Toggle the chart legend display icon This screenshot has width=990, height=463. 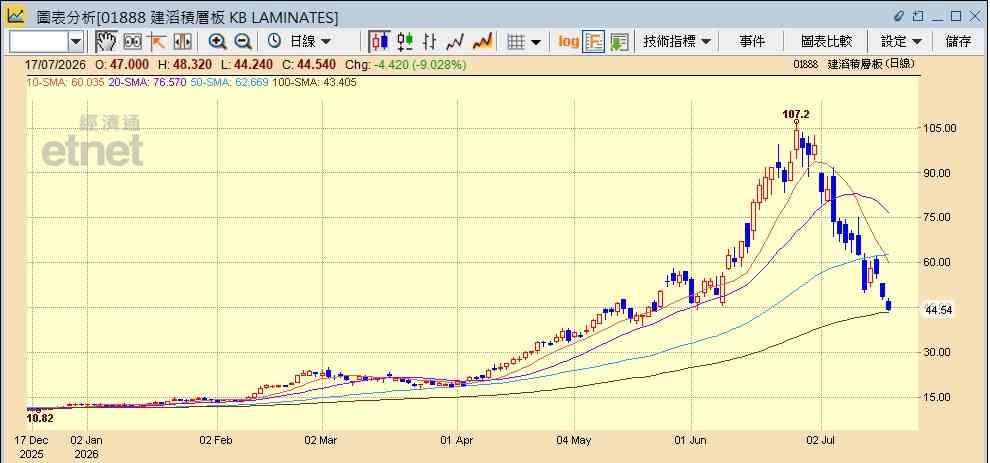[x=593, y=42]
